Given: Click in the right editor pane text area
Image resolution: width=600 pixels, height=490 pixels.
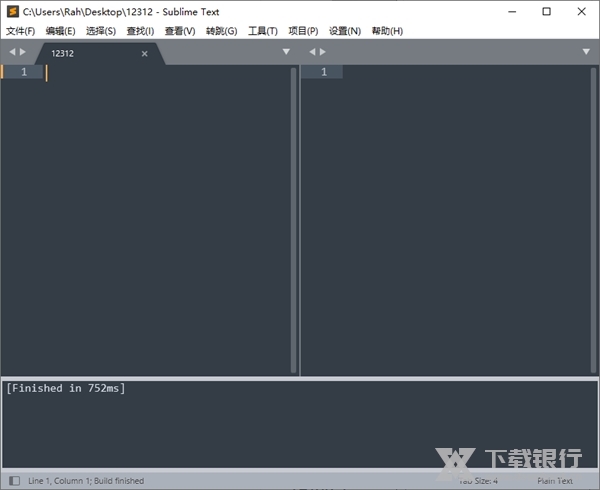Looking at the screenshot, I should coord(466,220).
